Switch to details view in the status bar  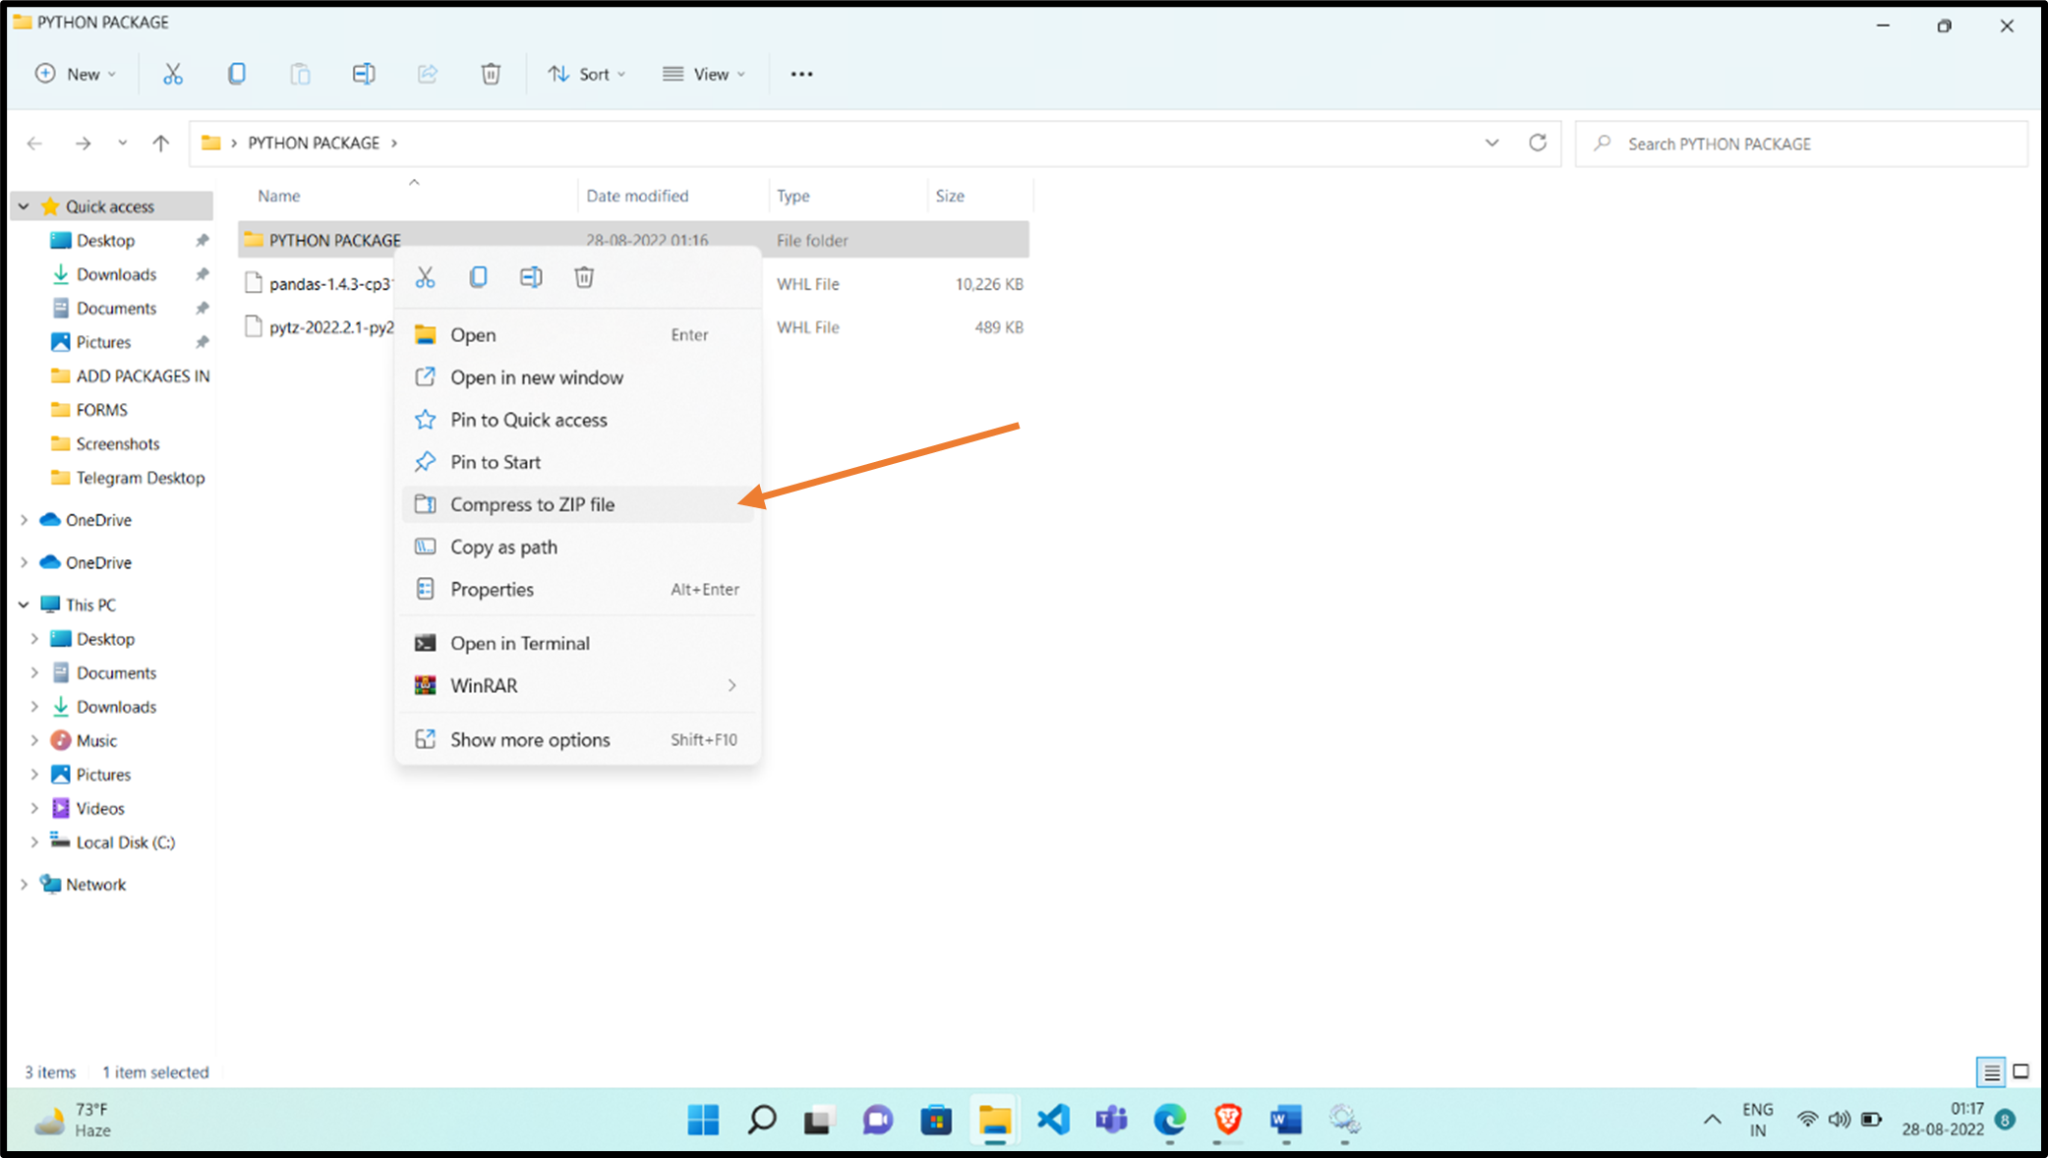(1990, 1071)
